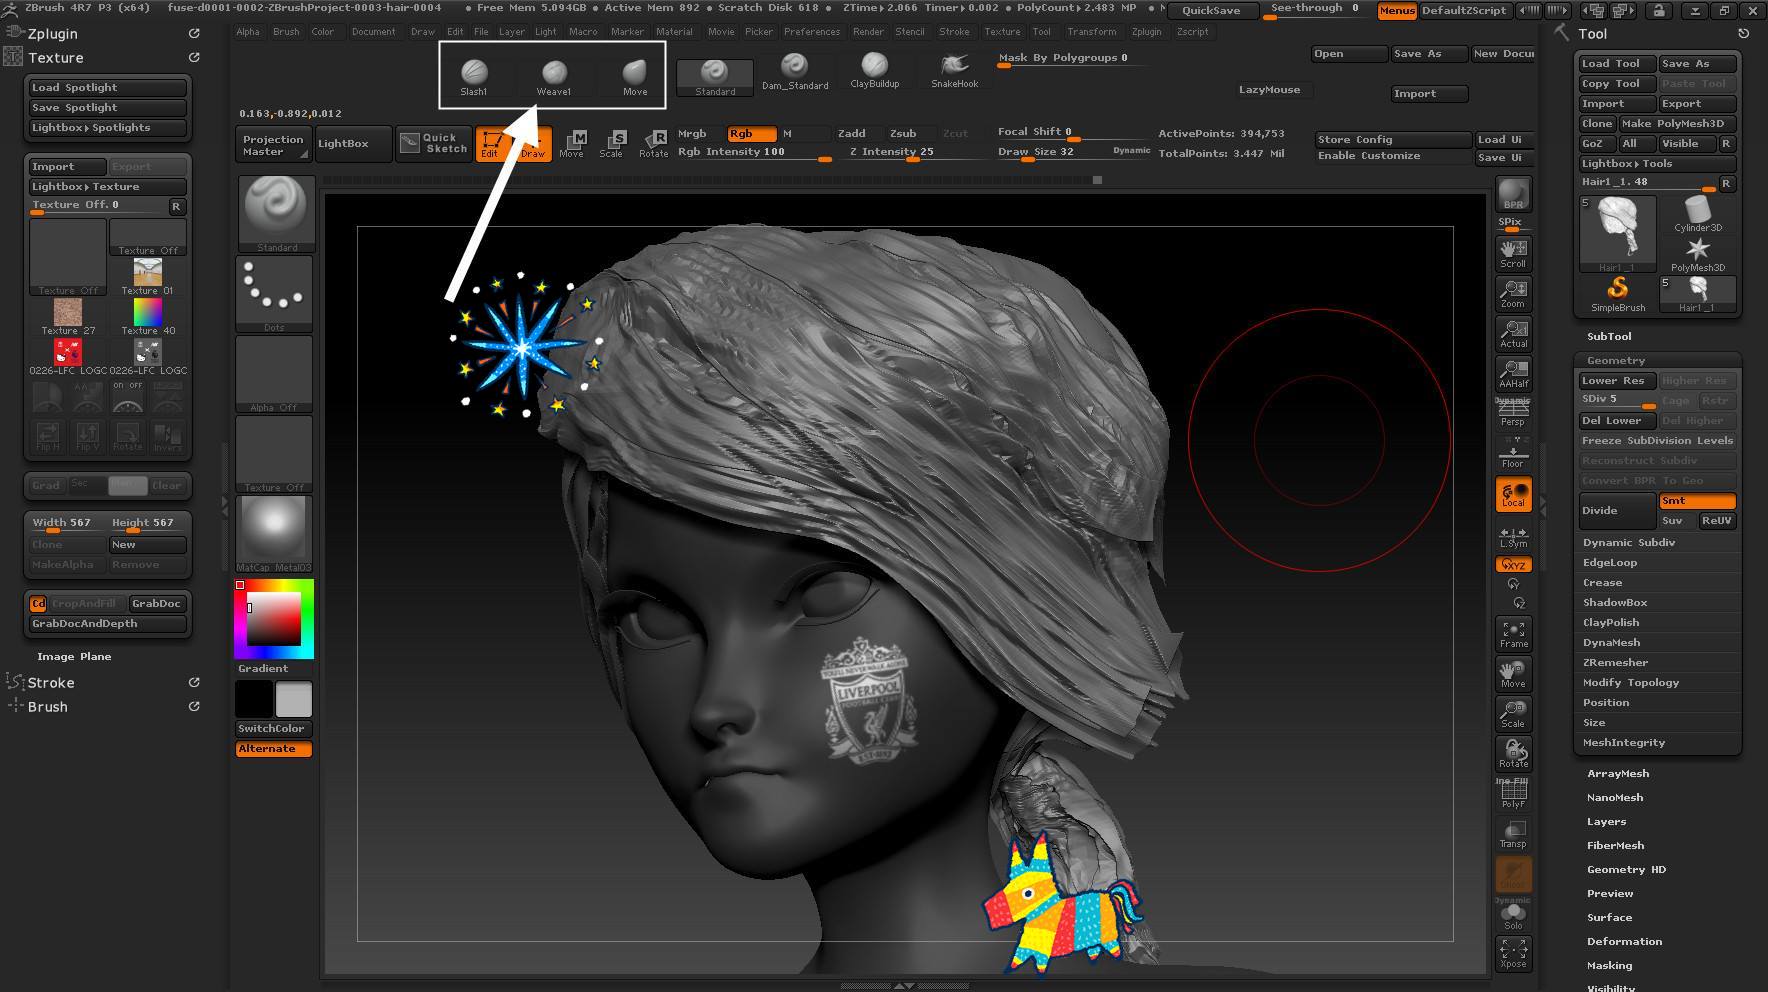This screenshot has width=1768, height=992.
Task: Toggle Persp perspective mode
Action: click(x=1513, y=412)
